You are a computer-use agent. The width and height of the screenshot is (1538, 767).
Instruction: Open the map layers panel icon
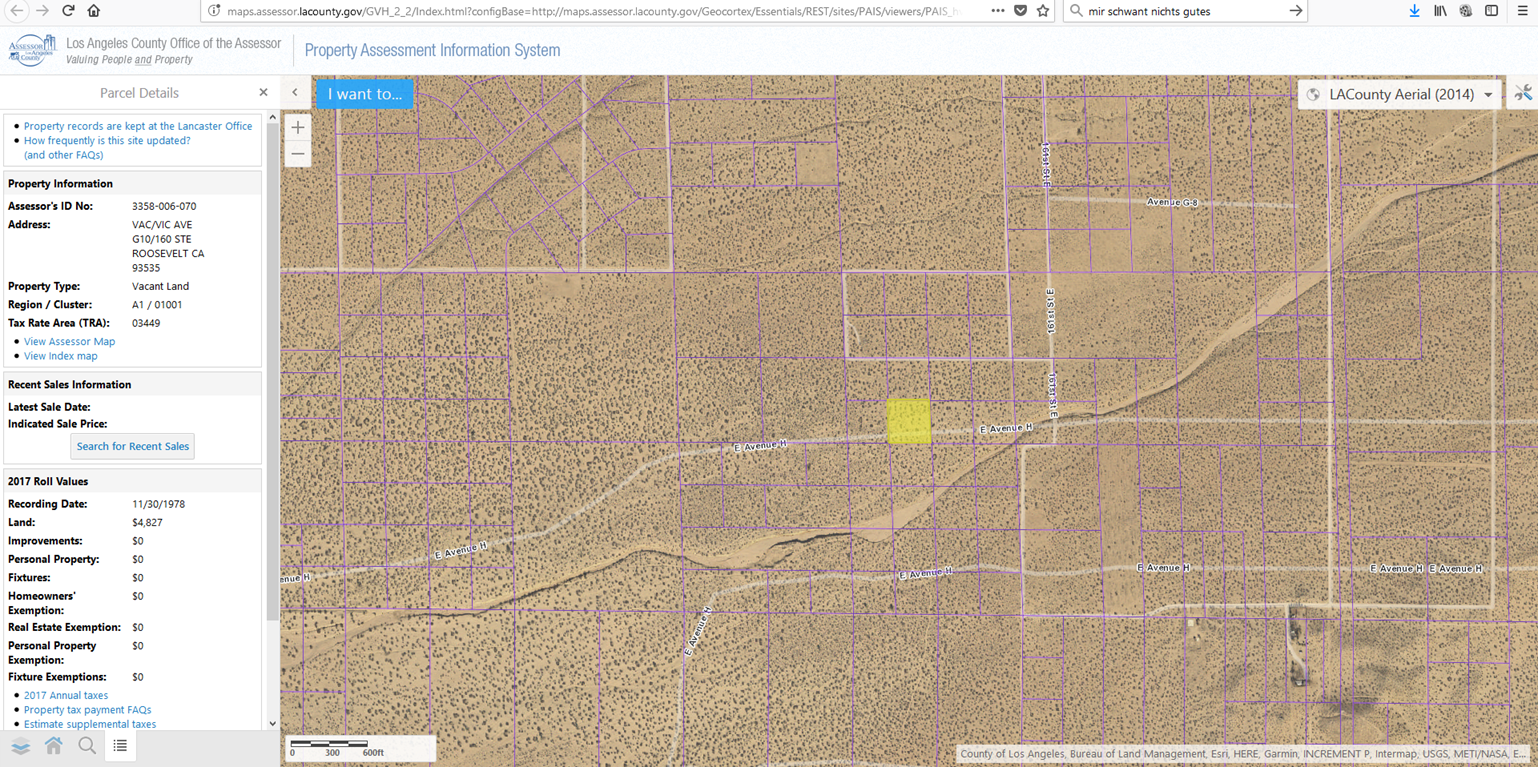tap(21, 746)
